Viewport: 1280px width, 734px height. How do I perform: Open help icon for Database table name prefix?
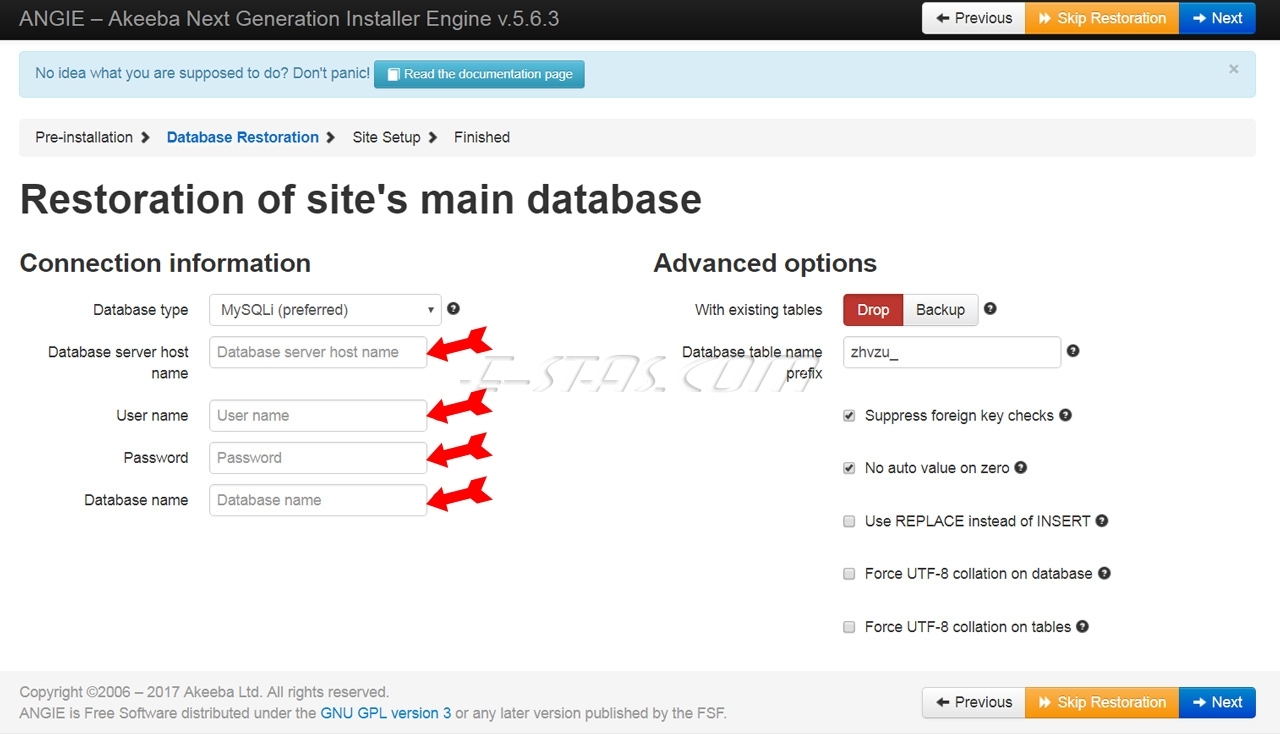click(1073, 351)
